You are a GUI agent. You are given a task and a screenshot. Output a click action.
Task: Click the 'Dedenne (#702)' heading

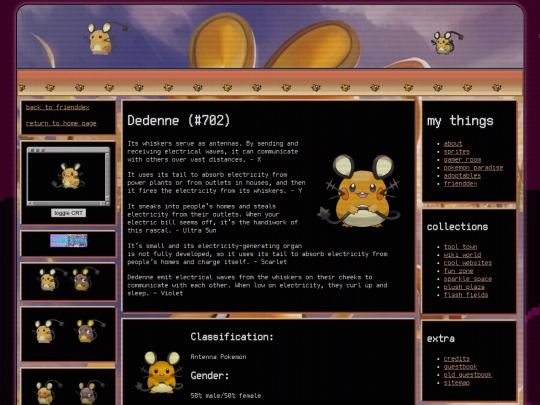coord(178,121)
